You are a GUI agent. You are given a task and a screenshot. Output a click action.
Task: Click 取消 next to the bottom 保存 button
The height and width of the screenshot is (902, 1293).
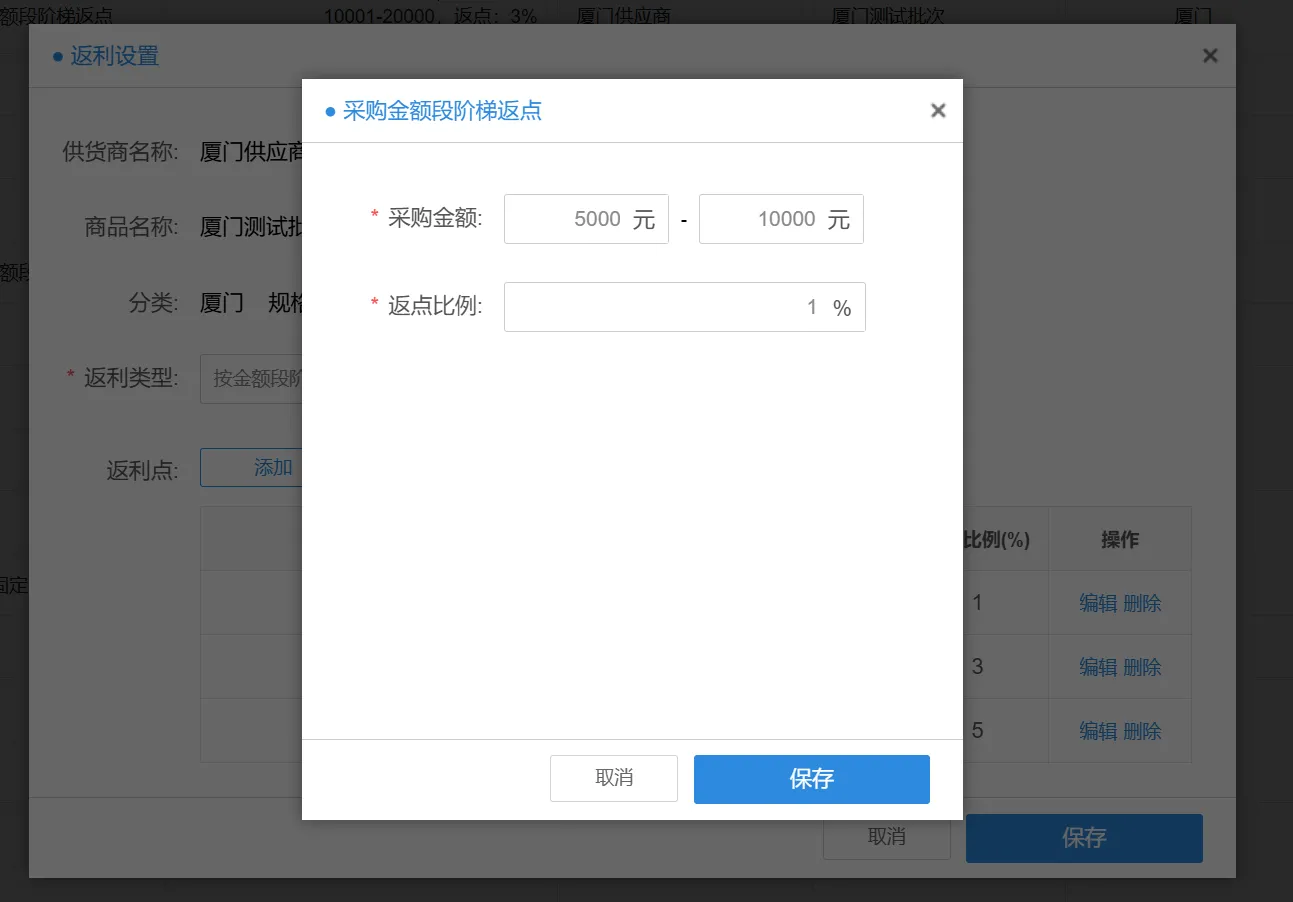pyautogui.click(x=886, y=838)
